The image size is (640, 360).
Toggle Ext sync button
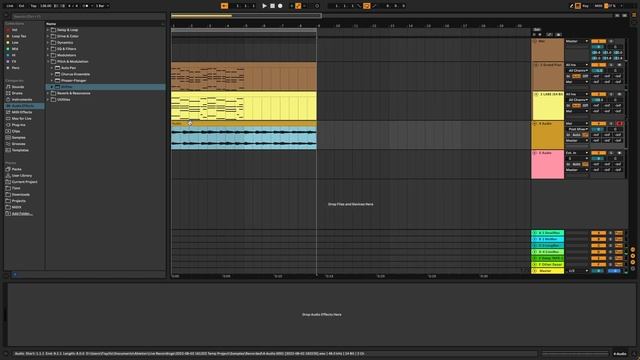point(21,6)
